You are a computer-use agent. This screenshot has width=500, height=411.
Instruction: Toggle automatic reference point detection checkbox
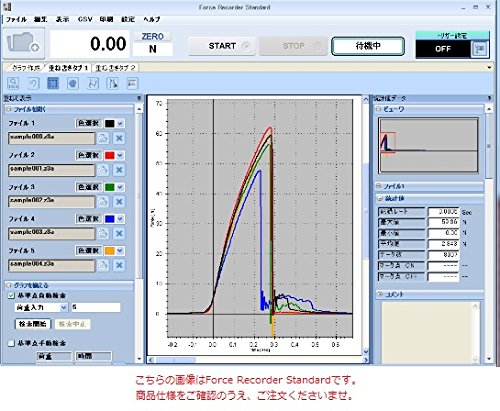11,296
